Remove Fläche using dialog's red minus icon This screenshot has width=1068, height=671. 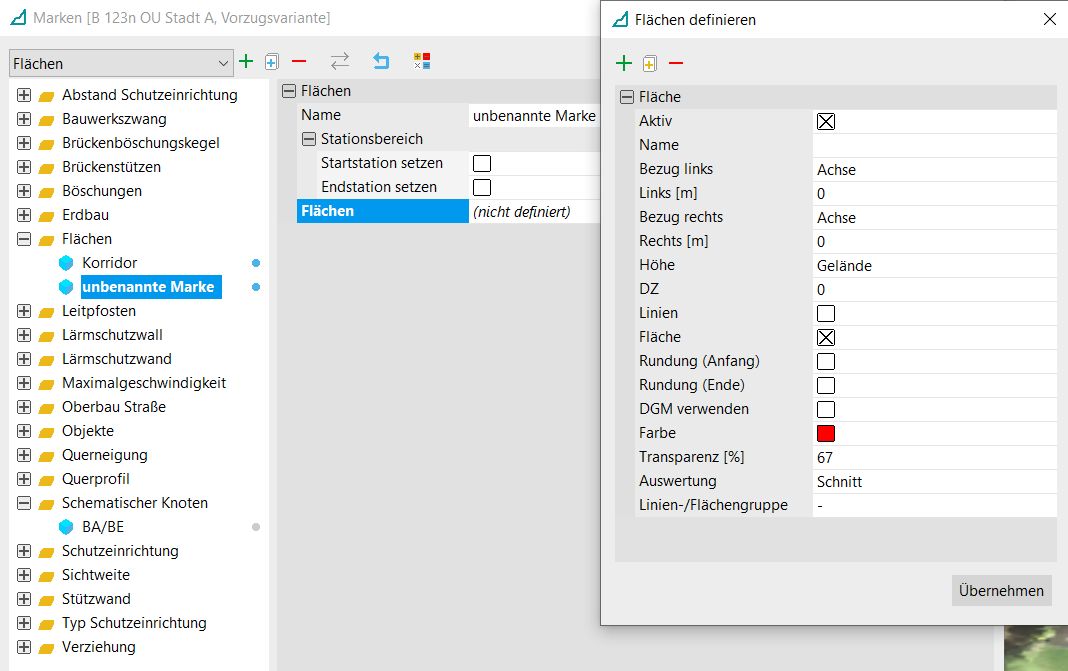point(676,64)
